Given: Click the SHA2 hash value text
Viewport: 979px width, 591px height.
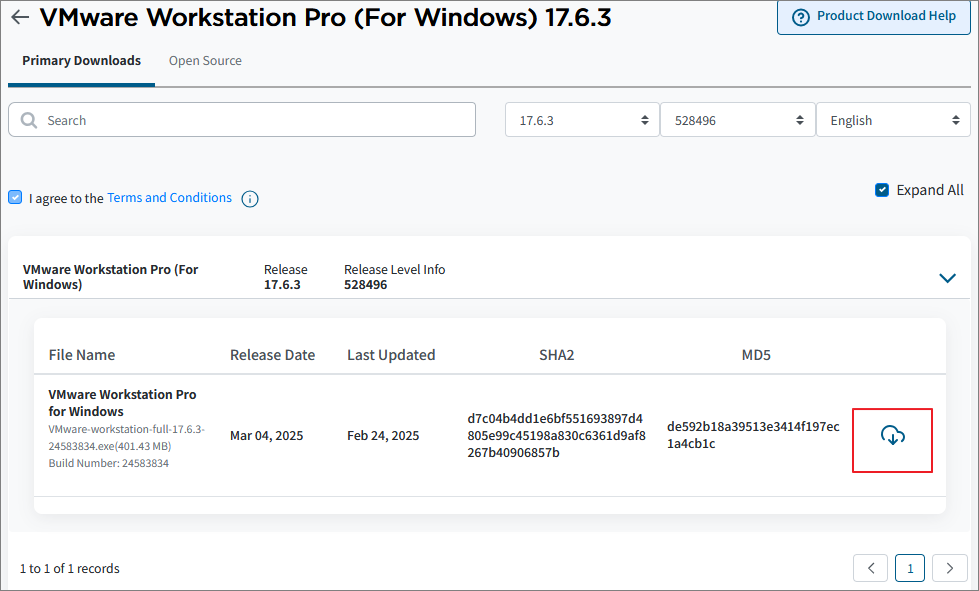Looking at the screenshot, I should click(x=556, y=435).
